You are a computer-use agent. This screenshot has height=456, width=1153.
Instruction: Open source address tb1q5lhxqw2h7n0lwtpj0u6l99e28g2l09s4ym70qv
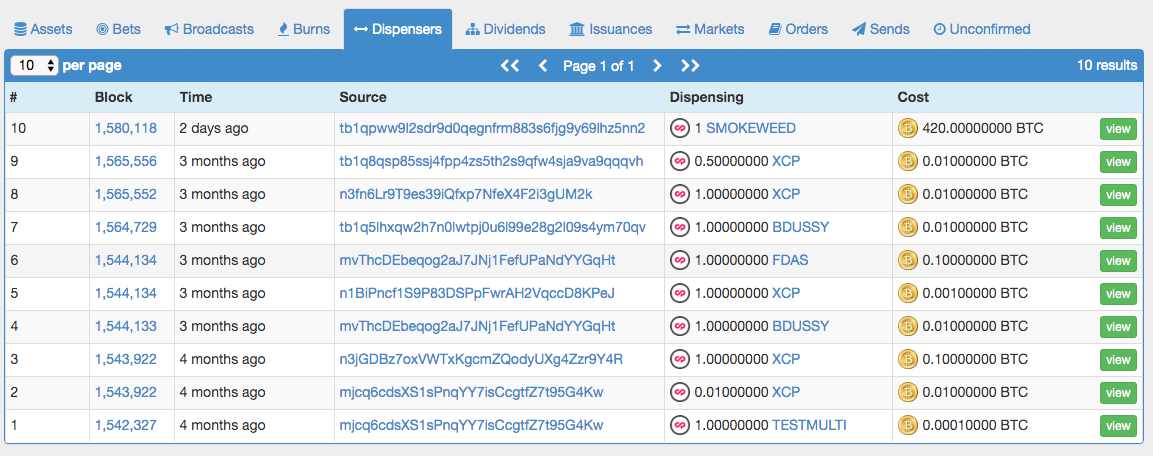coord(493,227)
